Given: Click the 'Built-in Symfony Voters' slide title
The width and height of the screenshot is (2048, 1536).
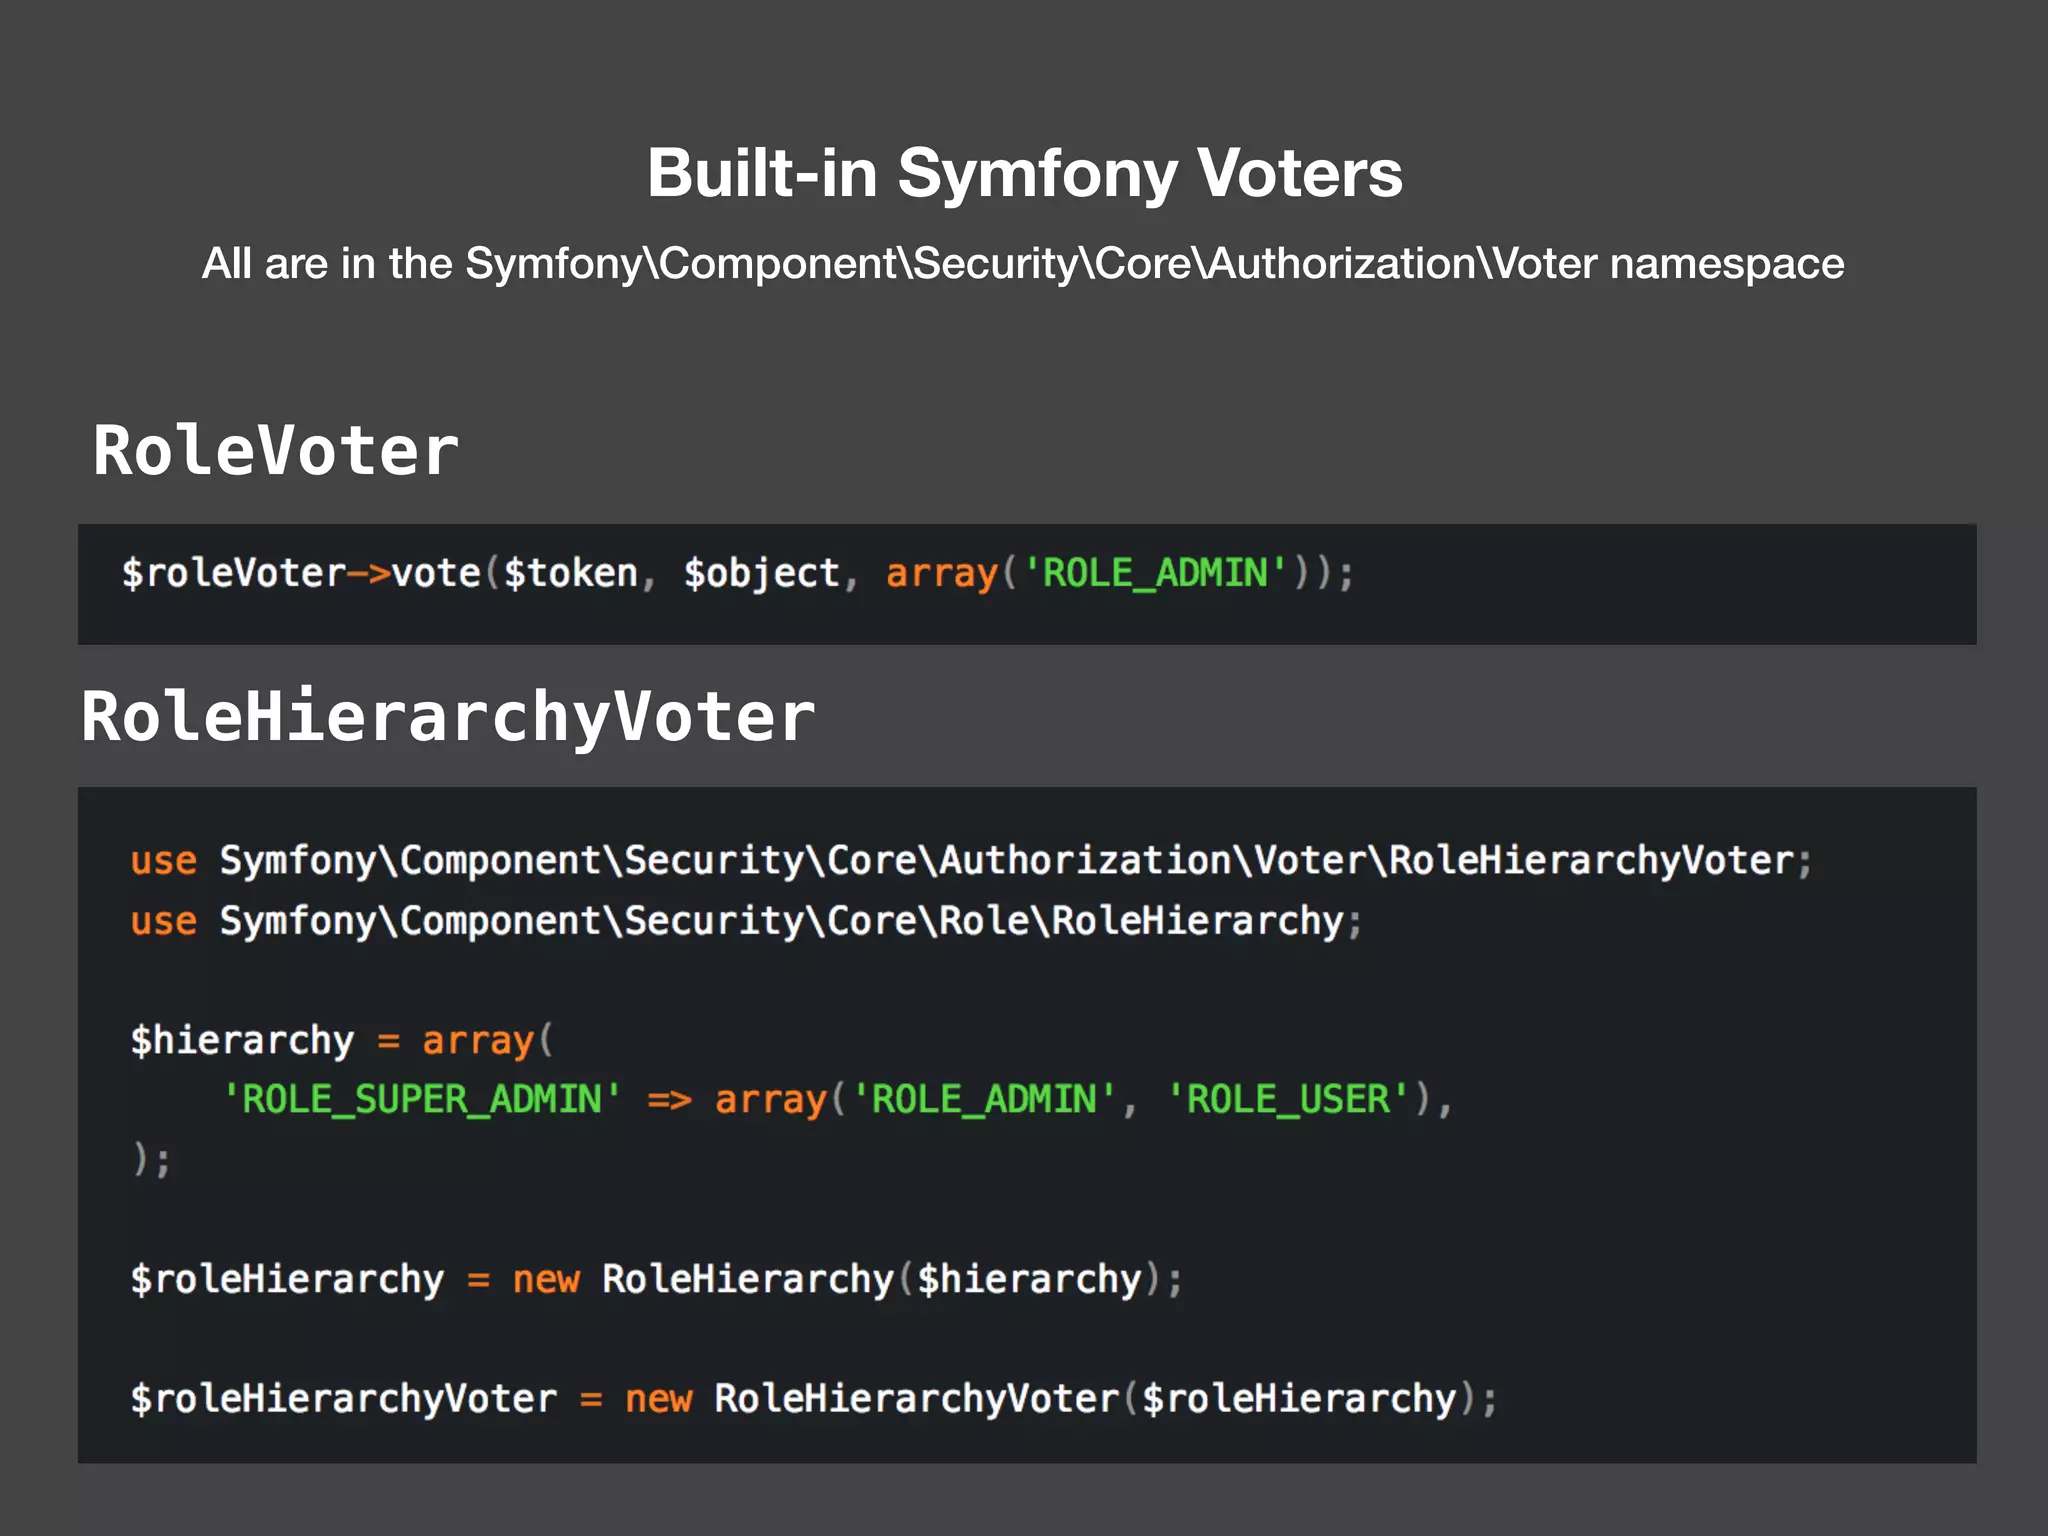Looking at the screenshot, I should coord(1024,173).
